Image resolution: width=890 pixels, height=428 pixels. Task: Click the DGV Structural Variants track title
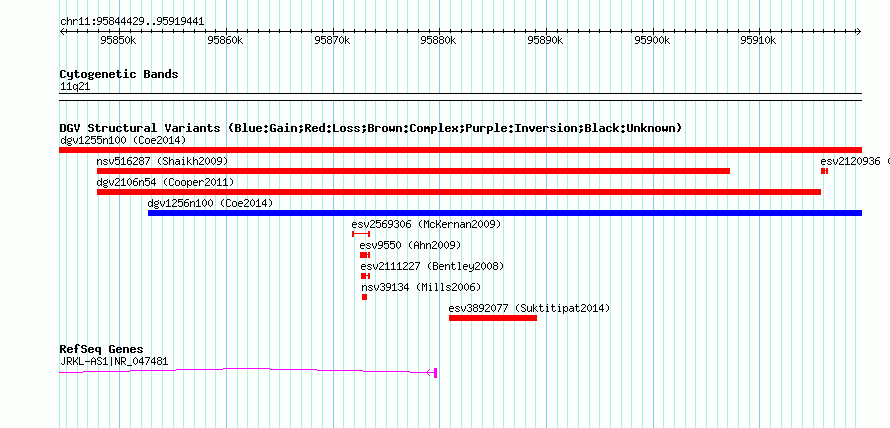371,128
